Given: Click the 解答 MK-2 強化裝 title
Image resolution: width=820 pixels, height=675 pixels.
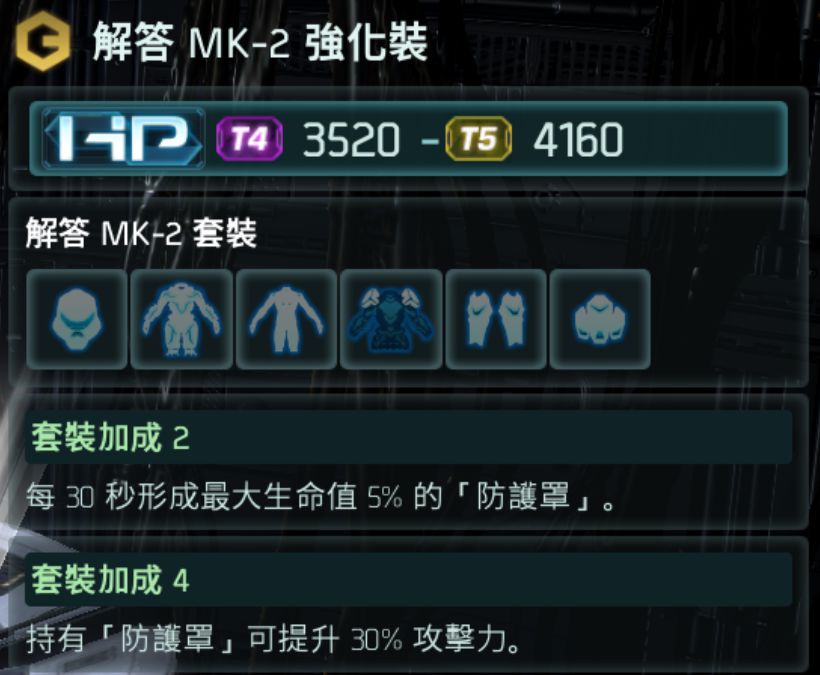Looking at the screenshot, I should [260, 43].
